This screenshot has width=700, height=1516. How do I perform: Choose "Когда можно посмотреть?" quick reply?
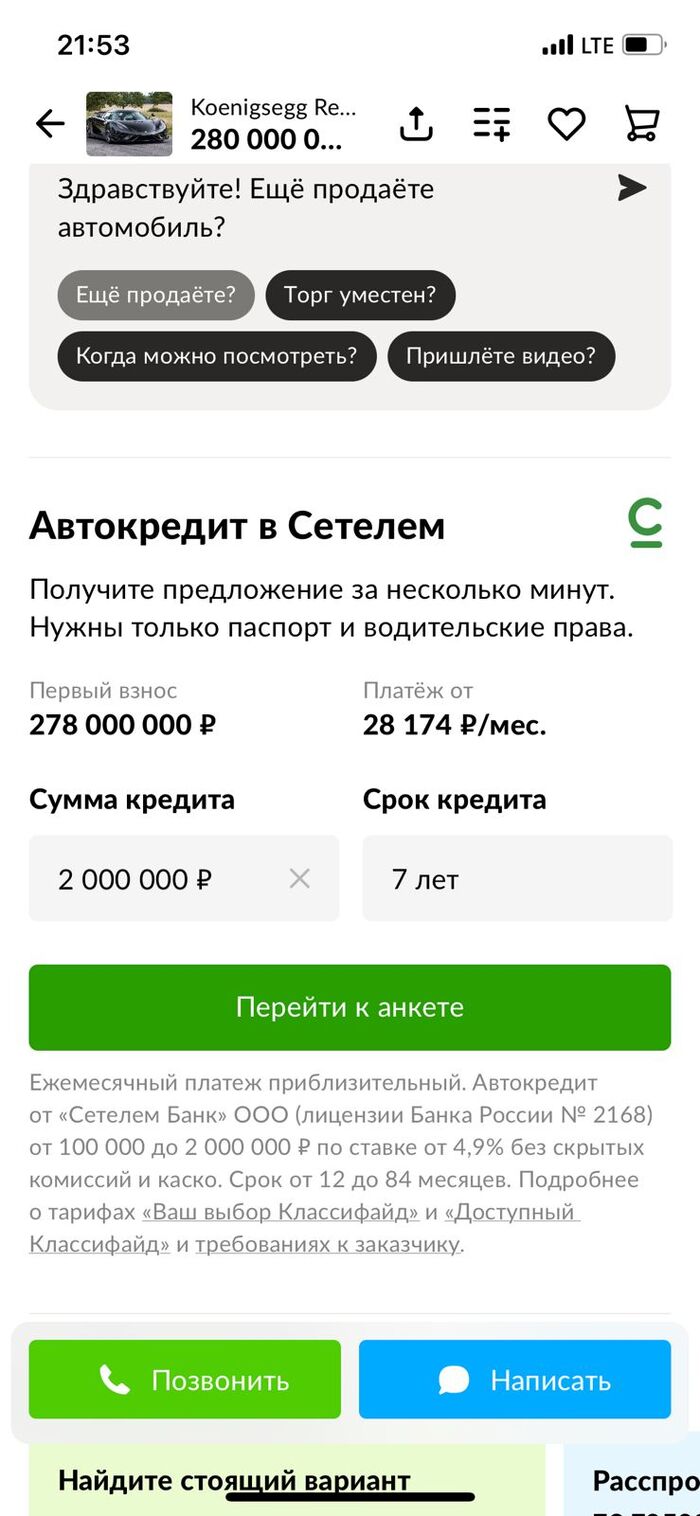[x=216, y=356]
